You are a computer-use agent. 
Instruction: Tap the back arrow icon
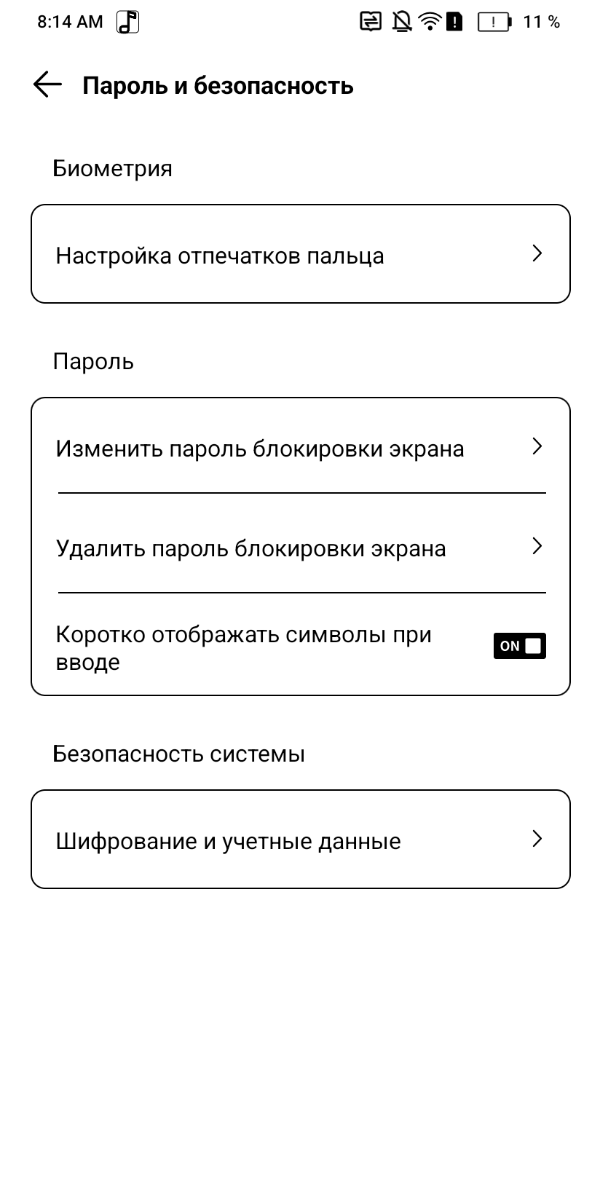47,86
